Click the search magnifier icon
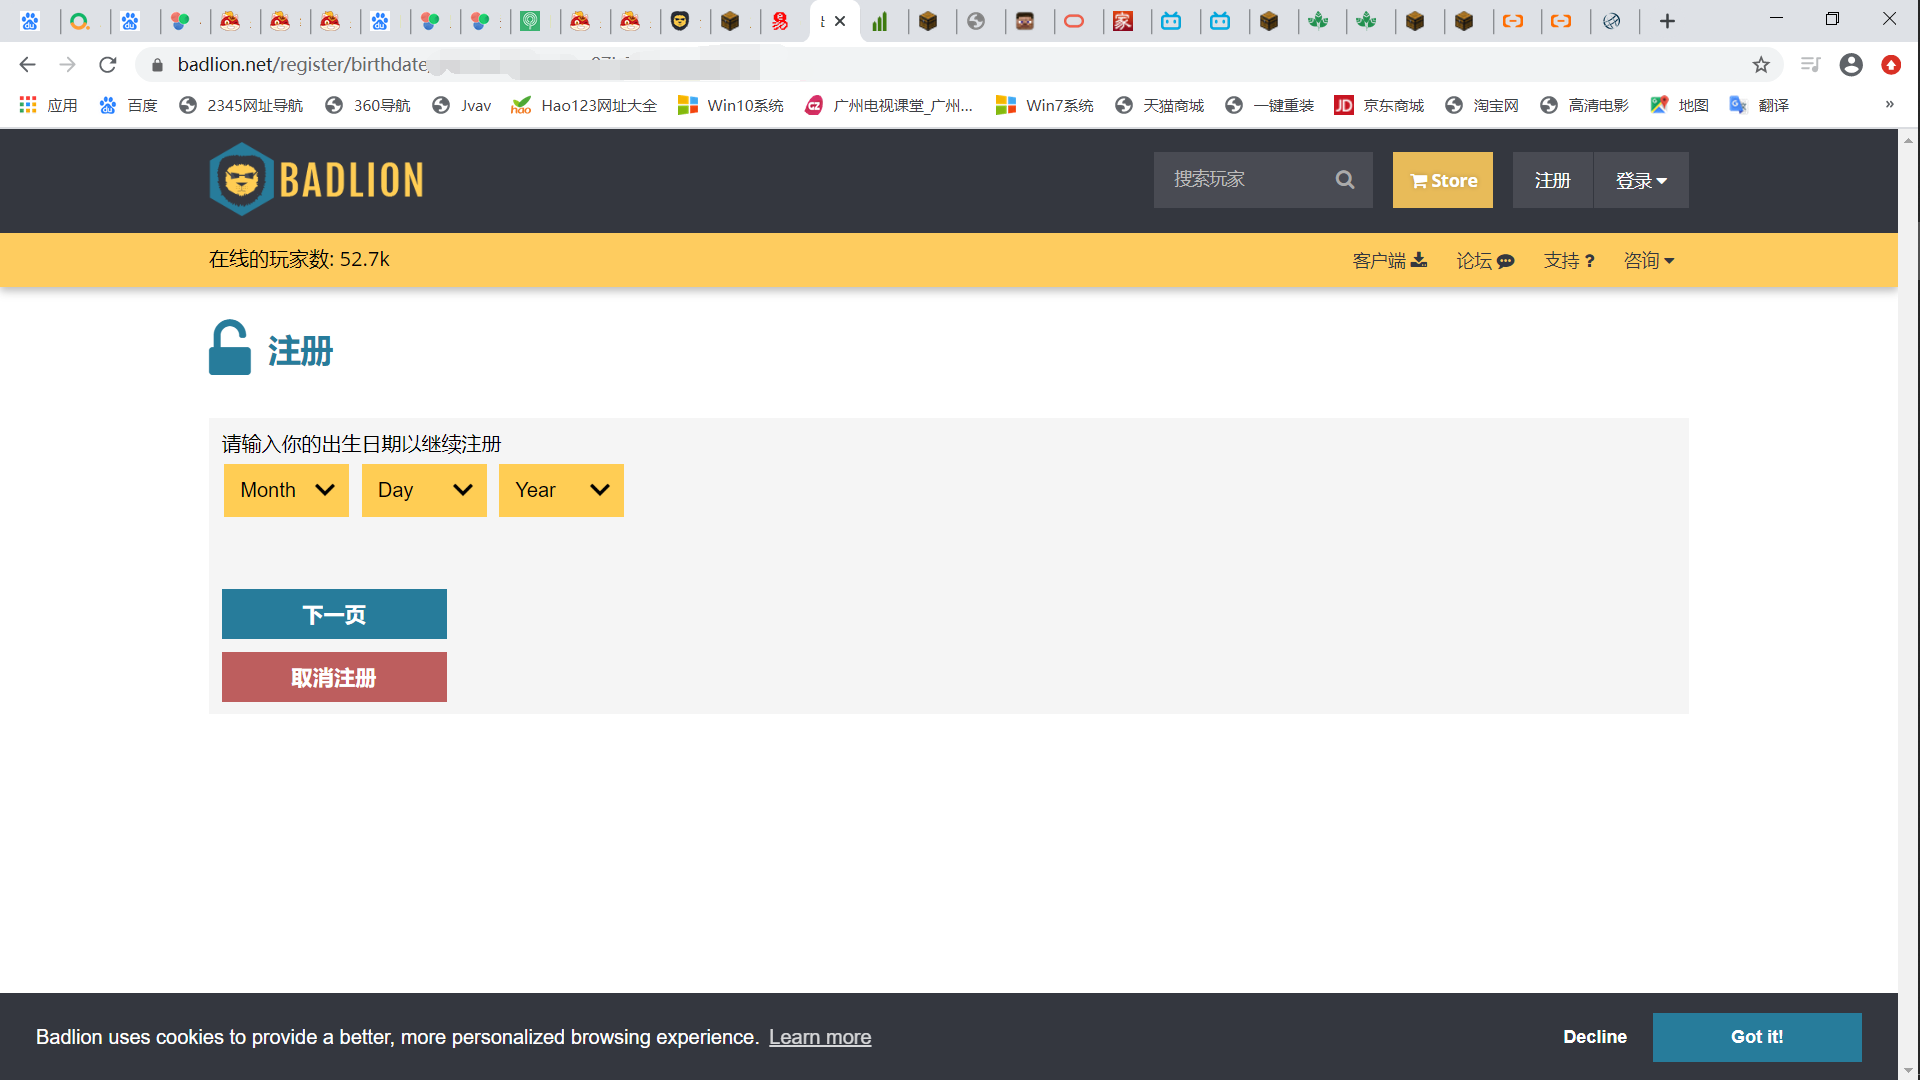Viewport: 1920px width, 1080px height. (1345, 180)
